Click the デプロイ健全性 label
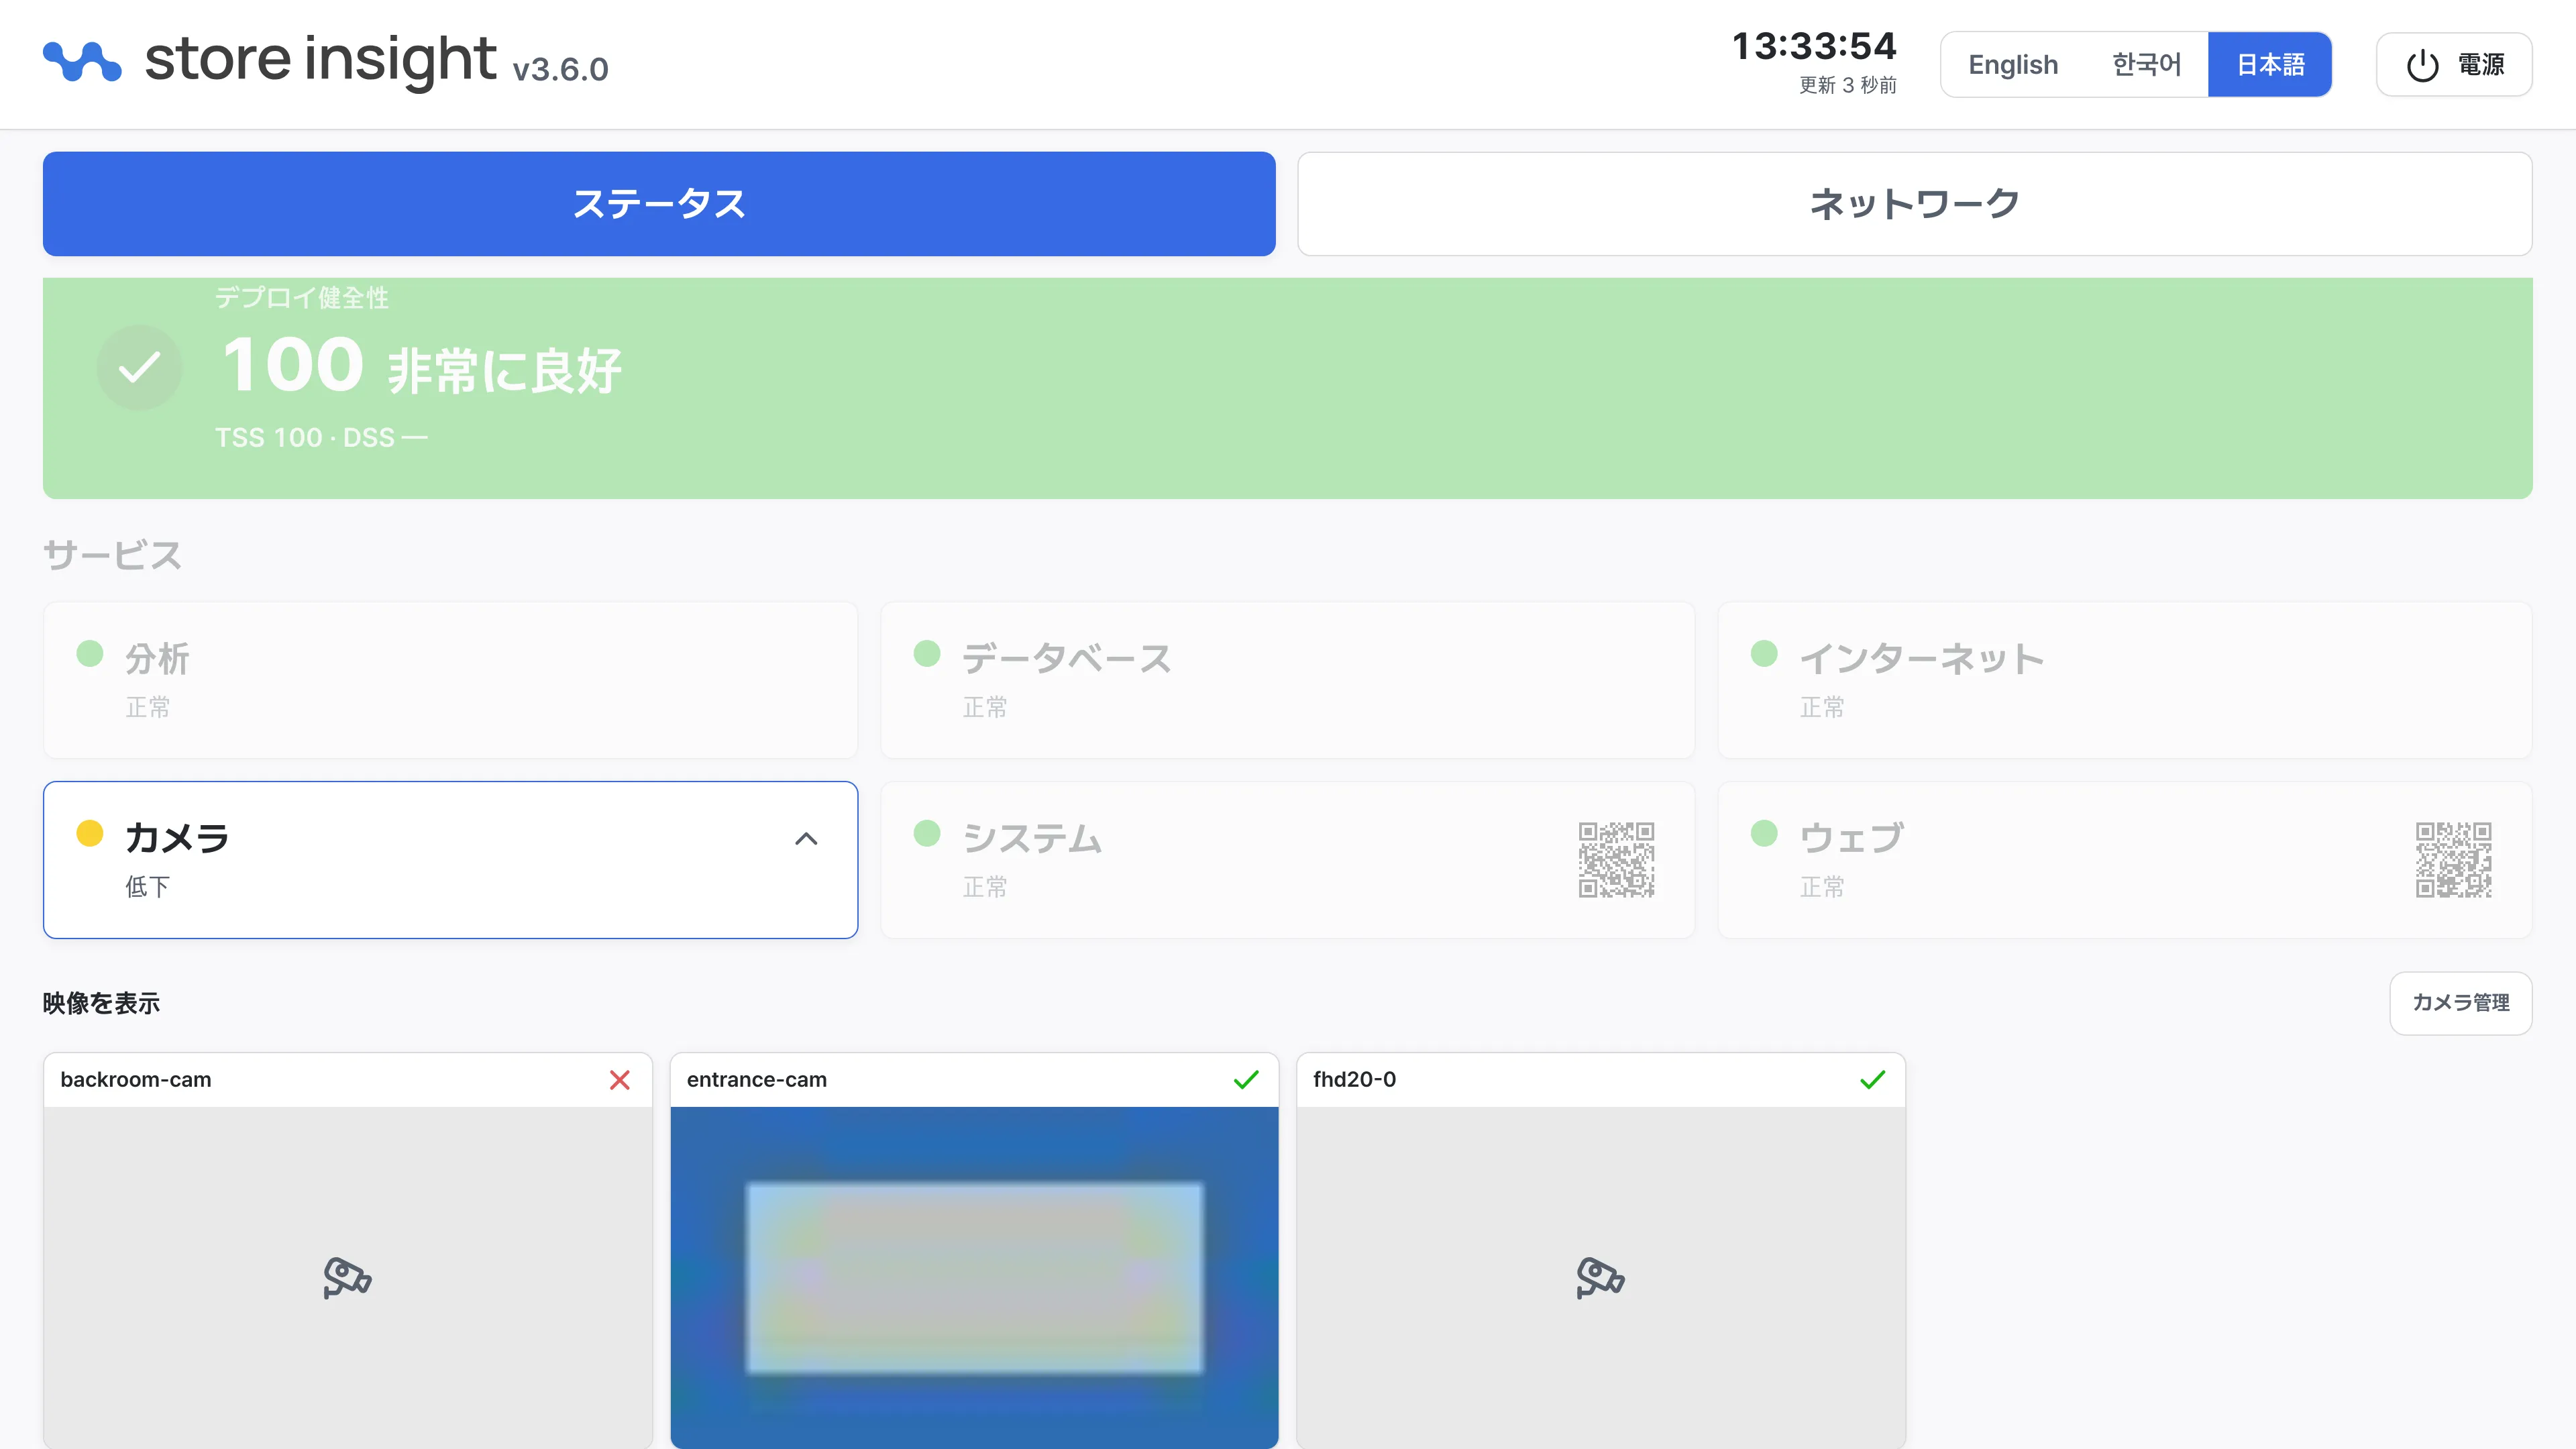The width and height of the screenshot is (2576, 1449). tap(302, 298)
